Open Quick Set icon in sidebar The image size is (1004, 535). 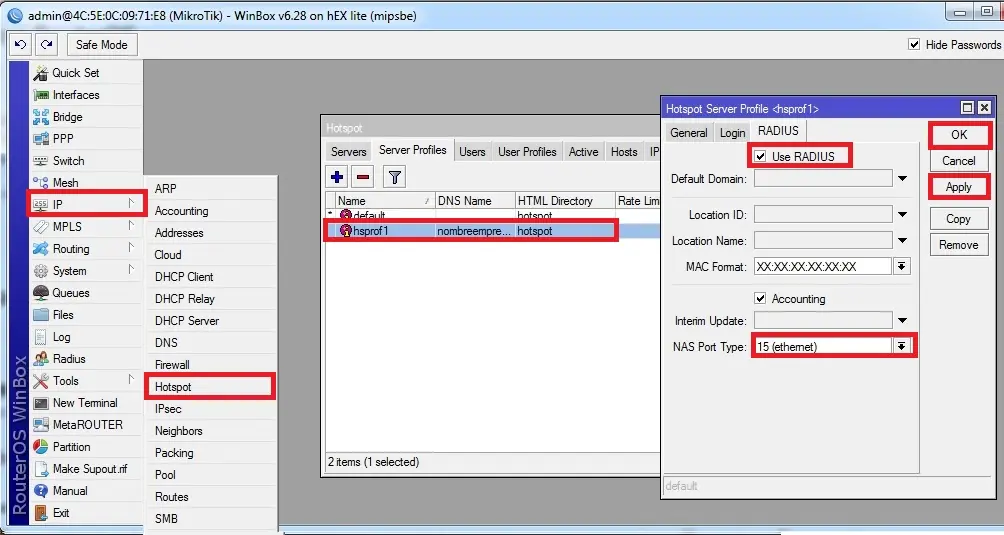tap(41, 73)
